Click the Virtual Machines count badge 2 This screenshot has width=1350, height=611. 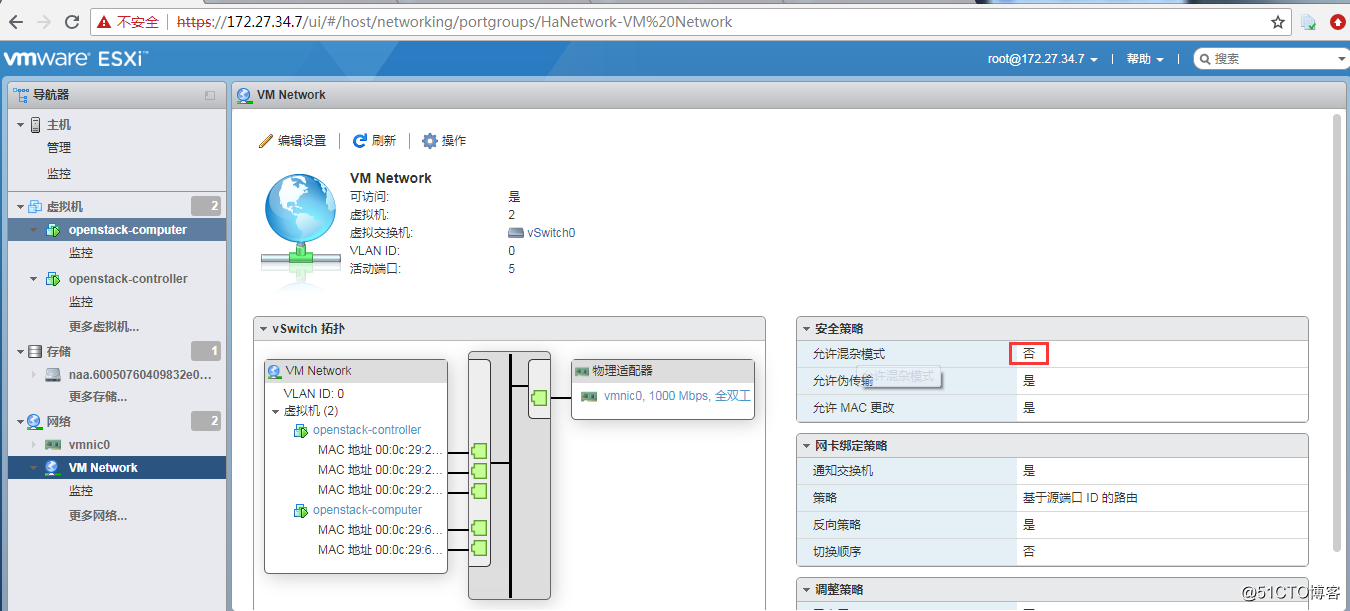coord(206,207)
